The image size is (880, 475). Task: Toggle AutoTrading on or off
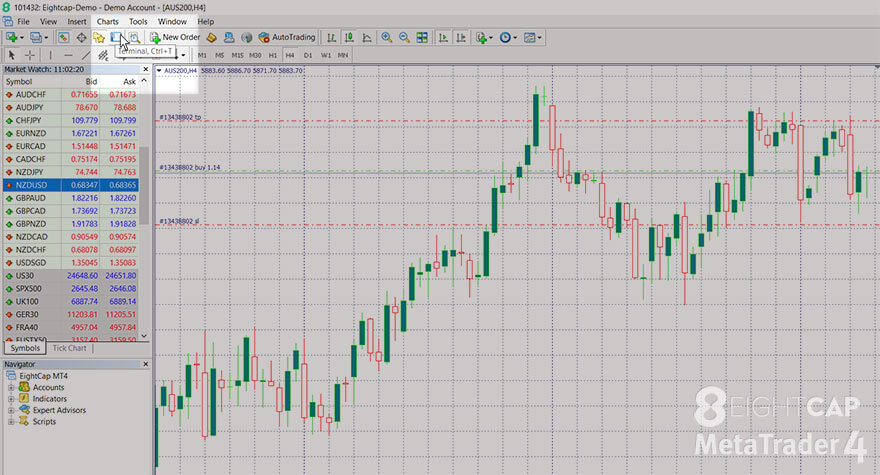[x=287, y=38]
